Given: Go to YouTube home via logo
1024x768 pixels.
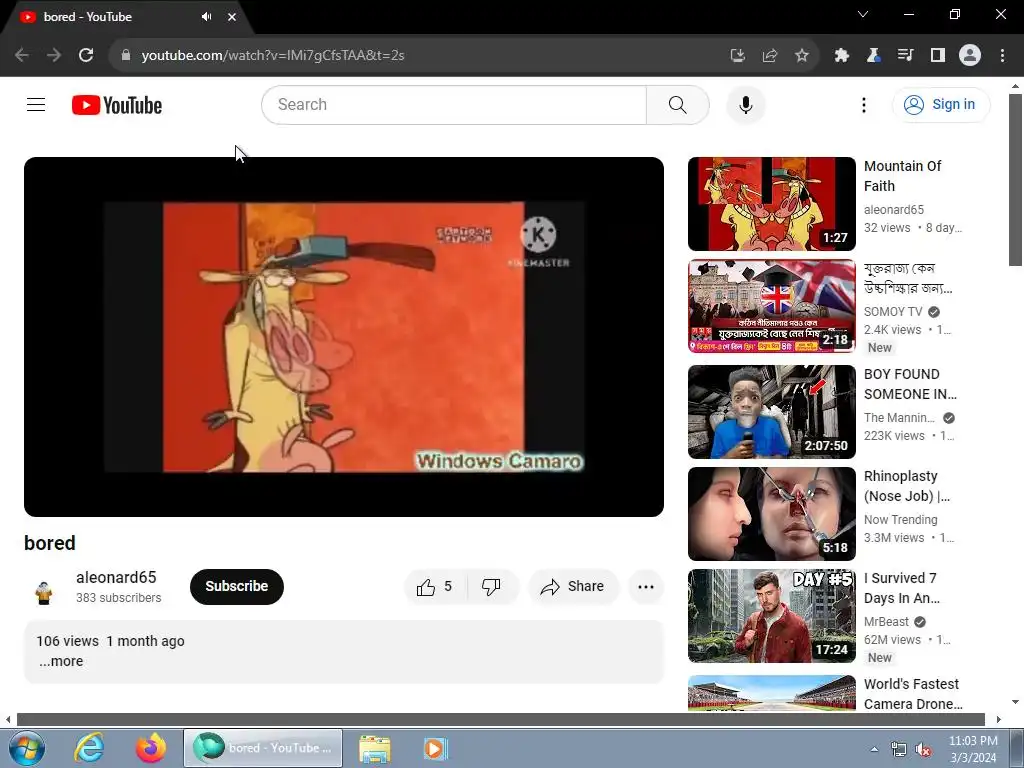Looking at the screenshot, I should coord(117,105).
